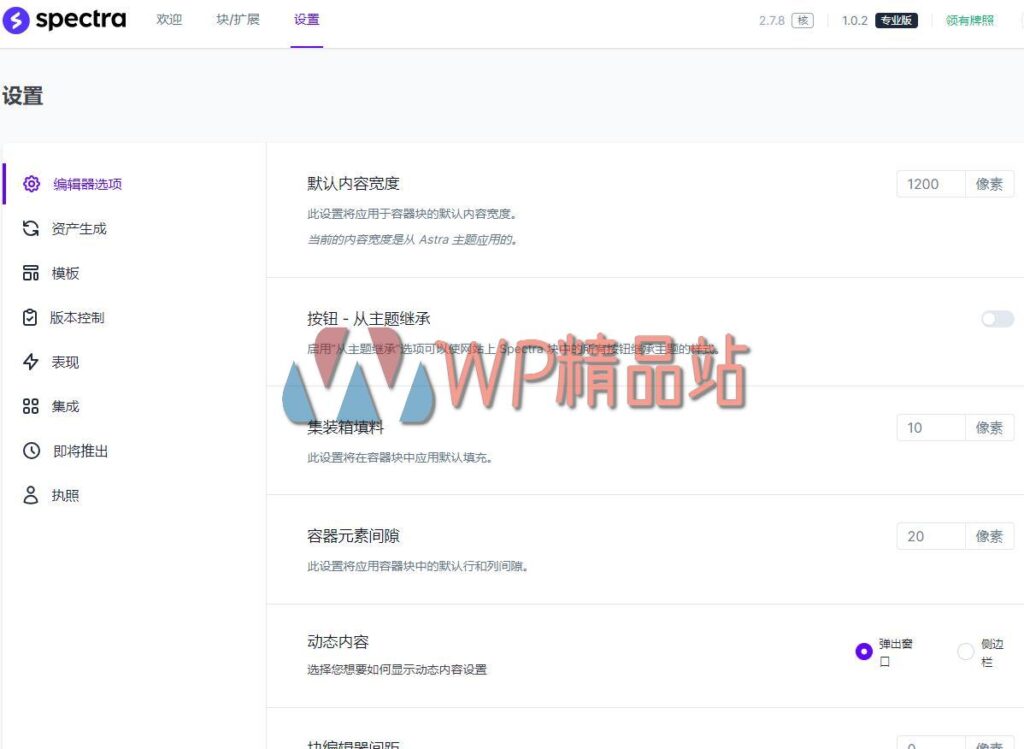Image resolution: width=1024 pixels, height=749 pixels.
Task: Click inside the 1200 width input field
Action: coord(930,184)
